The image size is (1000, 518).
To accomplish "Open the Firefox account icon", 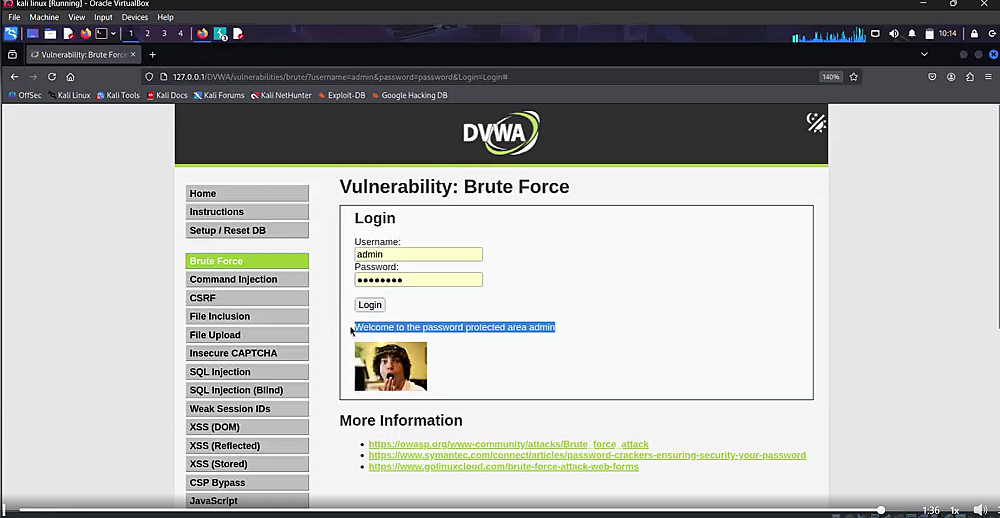I will point(951,77).
